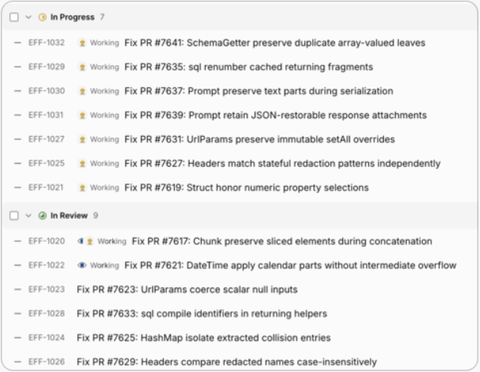
Task: Open issue Fix PR #7627 Headers redaction patterns
Action: (282, 164)
